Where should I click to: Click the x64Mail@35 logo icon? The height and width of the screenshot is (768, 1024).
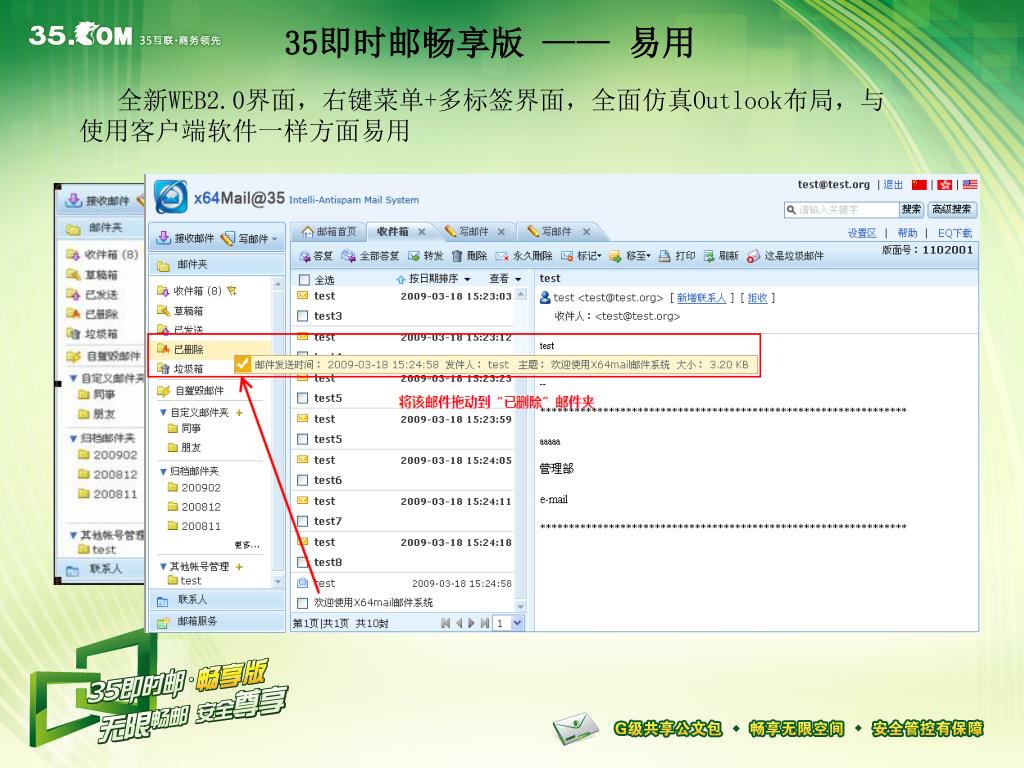tap(171, 197)
